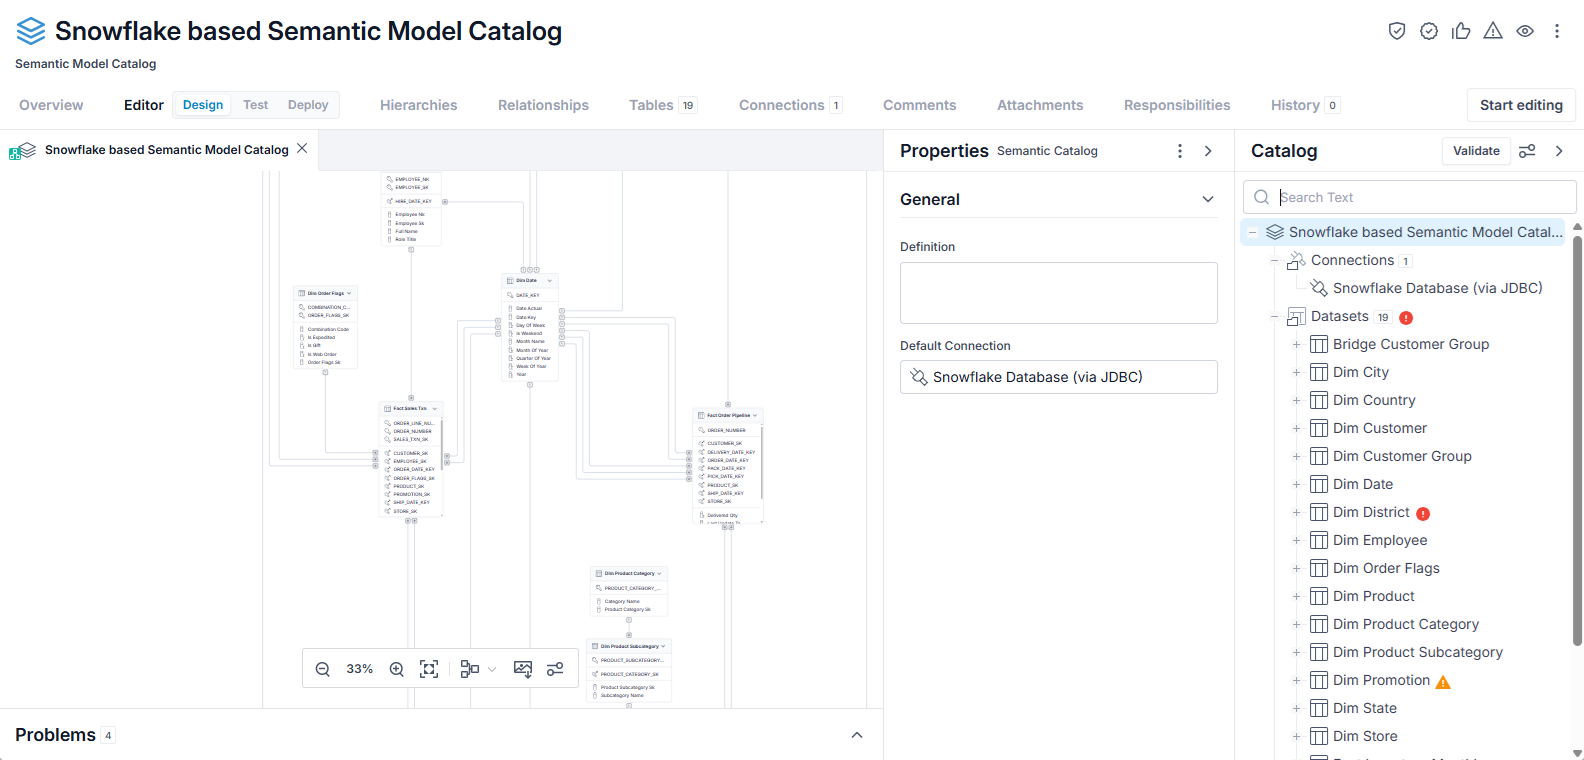This screenshot has height=760, width=1584.
Task: Open the Overview tab
Action: coord(51,105)
